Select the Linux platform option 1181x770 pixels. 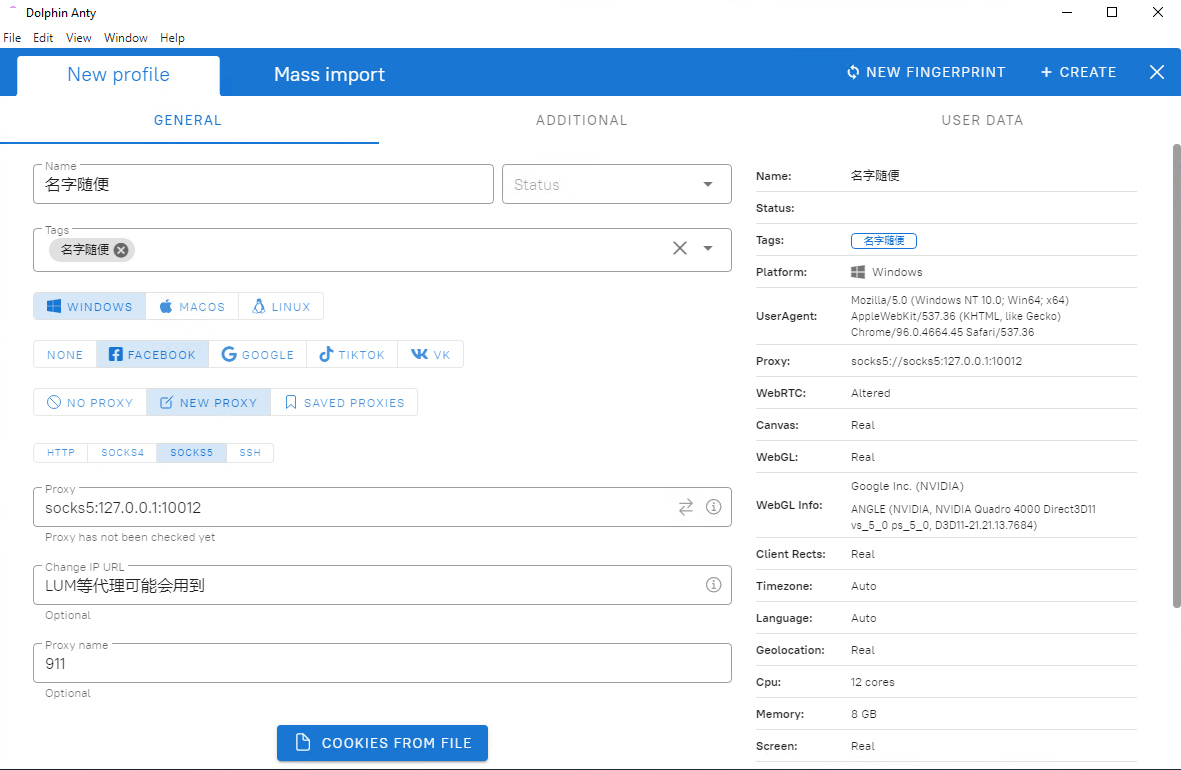[281, 307]
